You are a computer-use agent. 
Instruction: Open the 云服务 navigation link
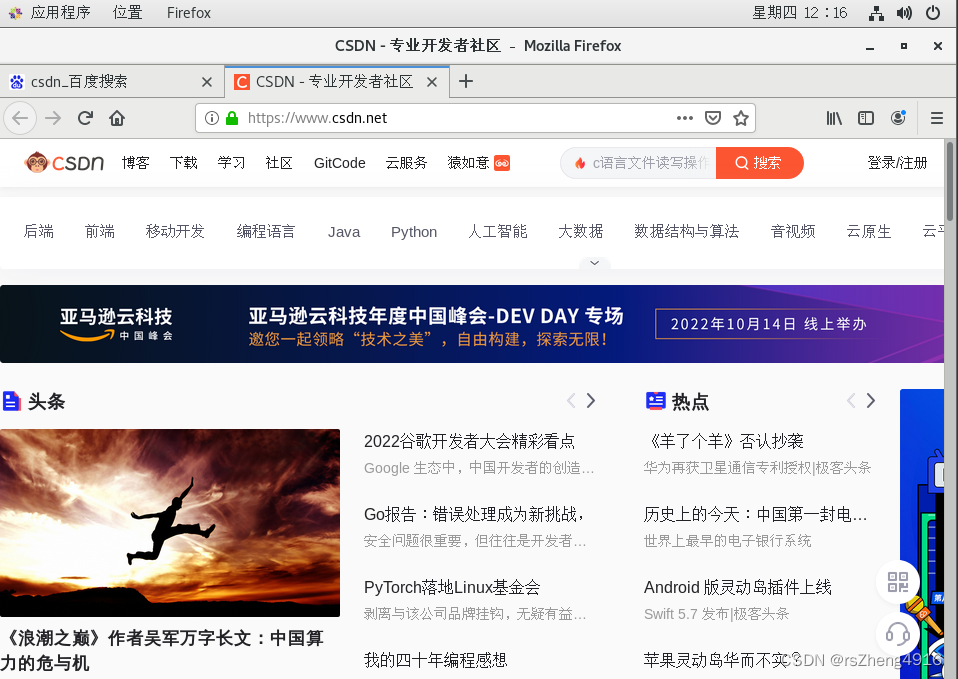(406, 163)
